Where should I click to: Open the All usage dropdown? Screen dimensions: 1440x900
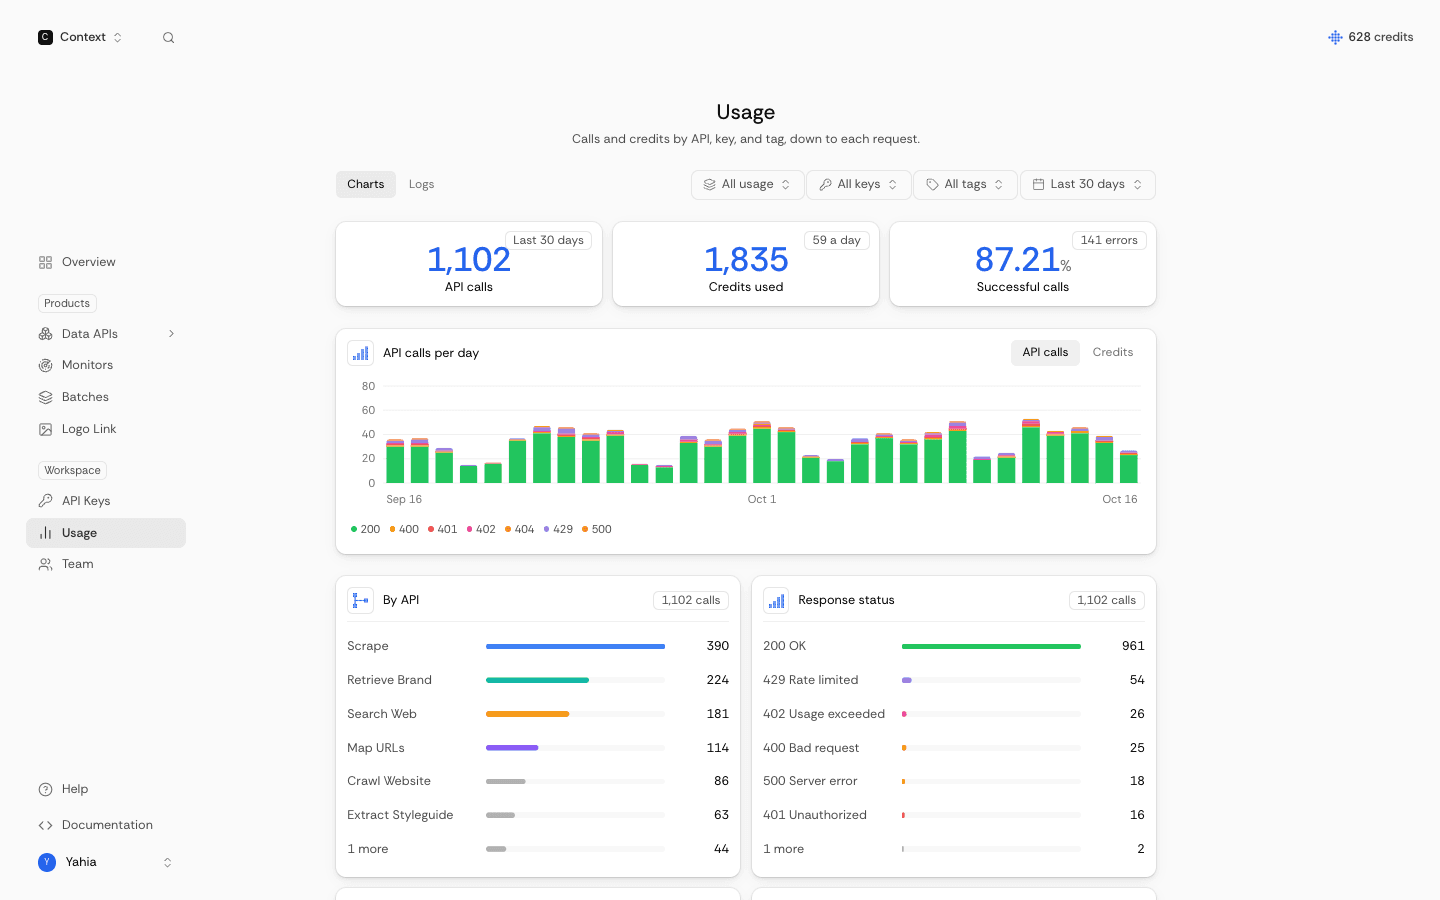[747, 185]
